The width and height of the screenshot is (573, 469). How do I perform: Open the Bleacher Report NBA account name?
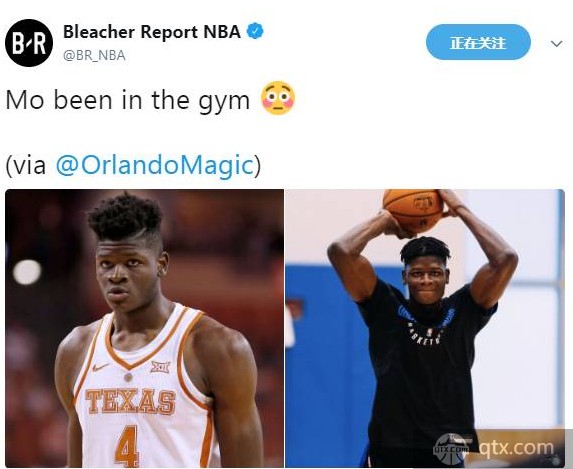(152, 32)
